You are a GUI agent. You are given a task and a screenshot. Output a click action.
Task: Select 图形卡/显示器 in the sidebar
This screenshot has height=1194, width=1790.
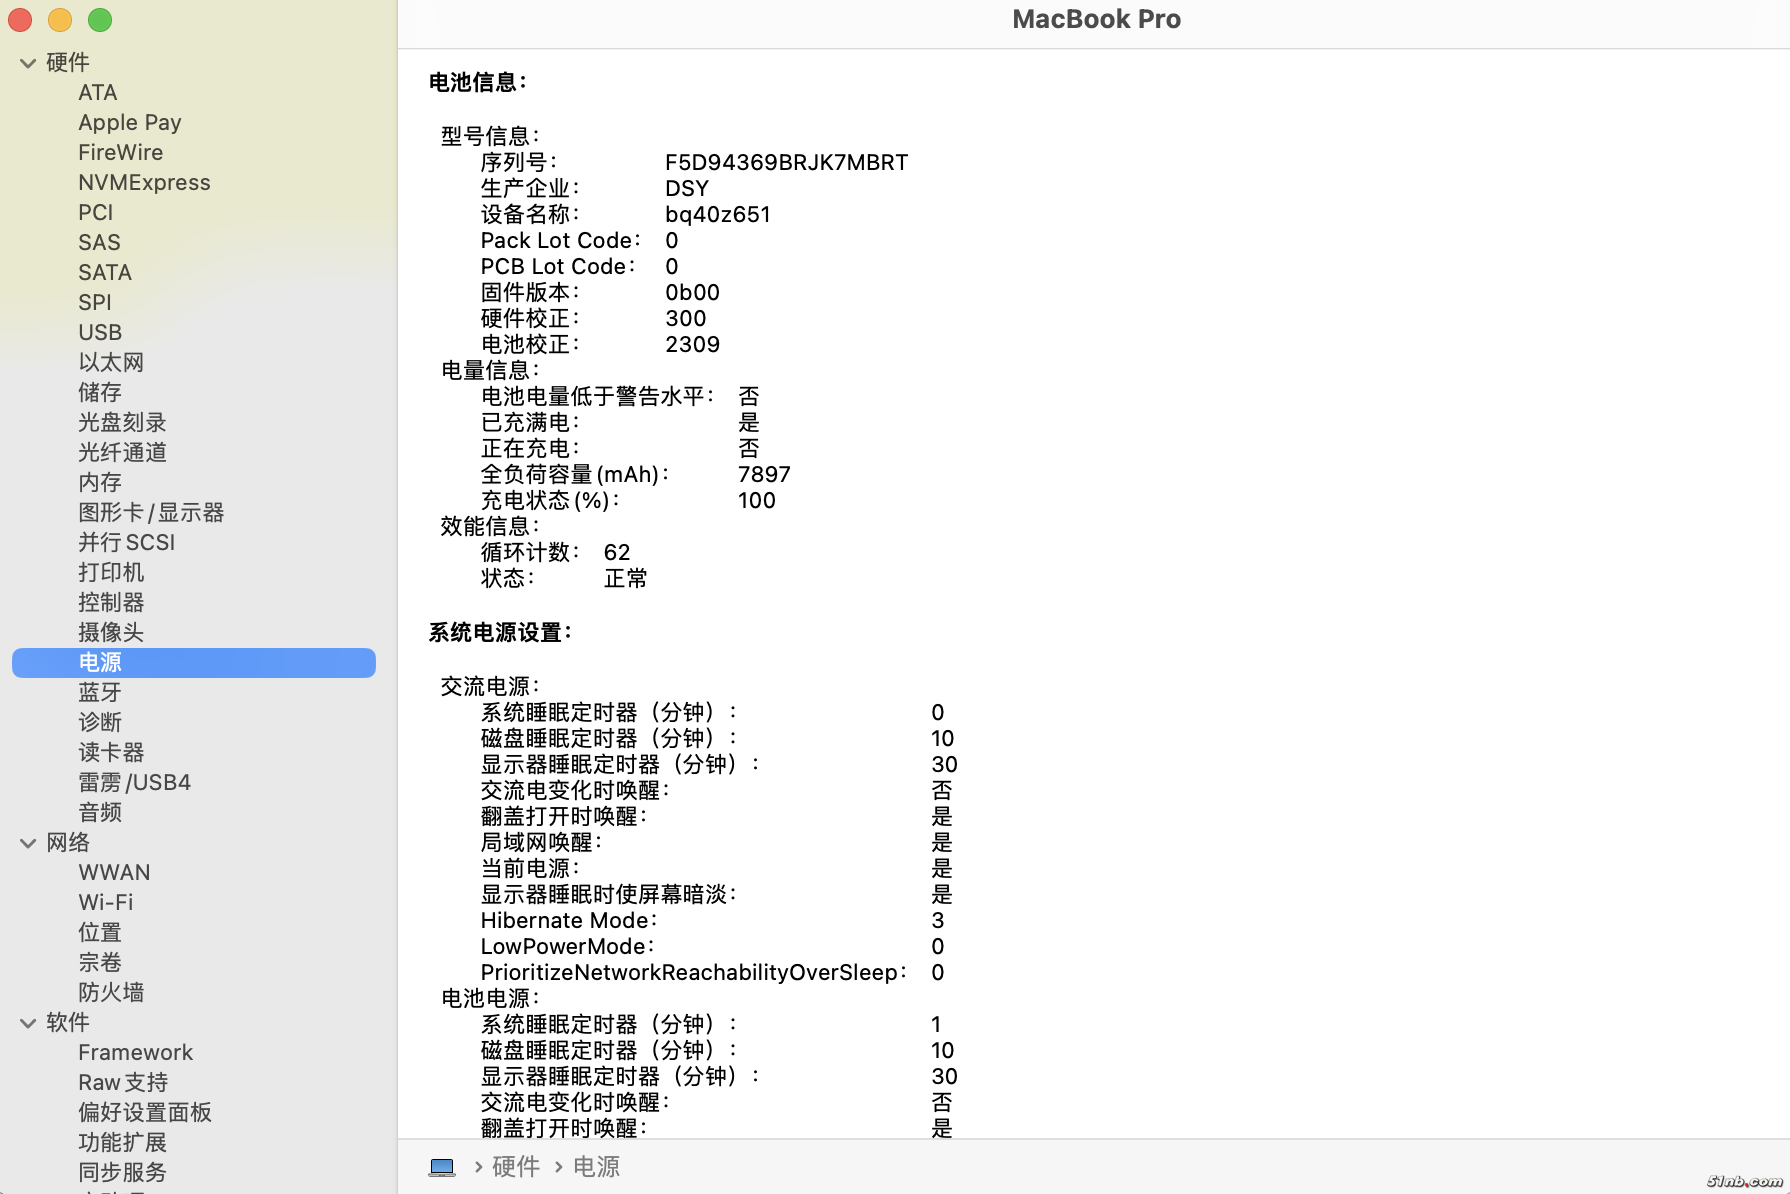pos(151,512)
